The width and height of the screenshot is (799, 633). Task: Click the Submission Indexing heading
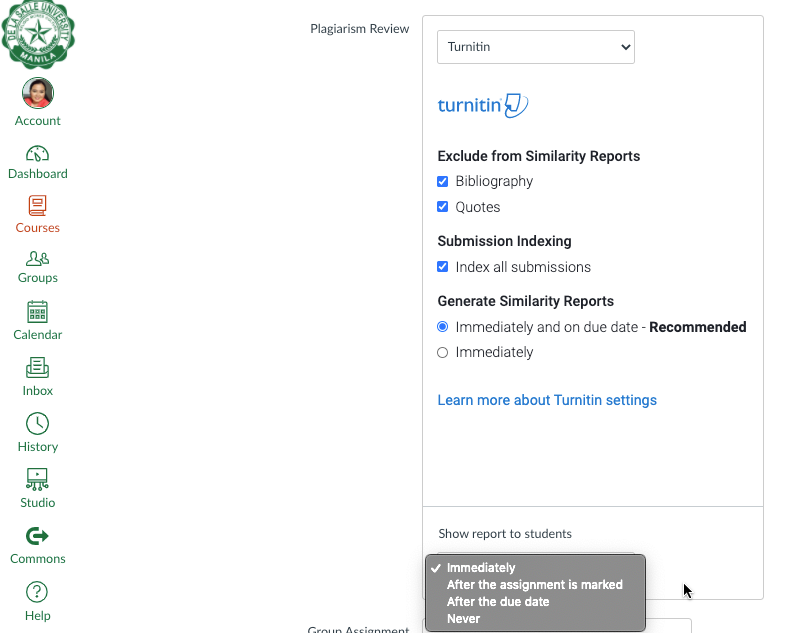(504, 241)
